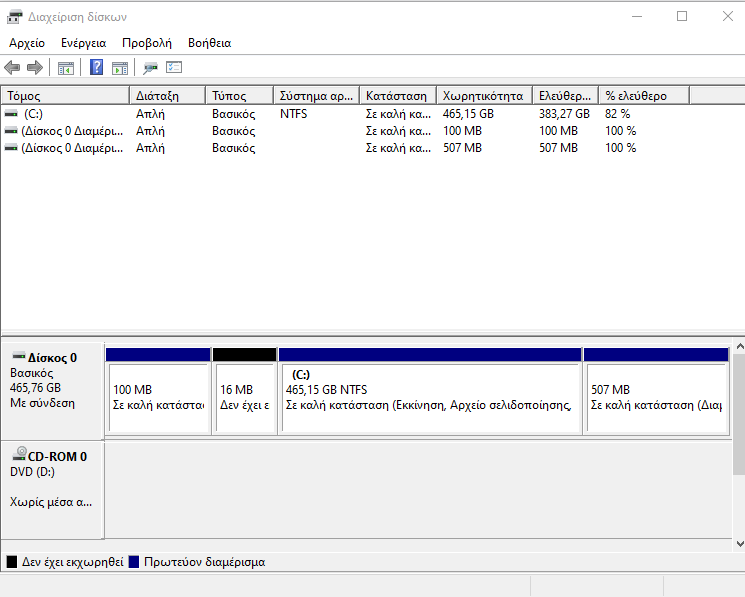Sort the list by Τόμος column header
745x597 pixels.
pyautogui.click(x=65, y=96)
